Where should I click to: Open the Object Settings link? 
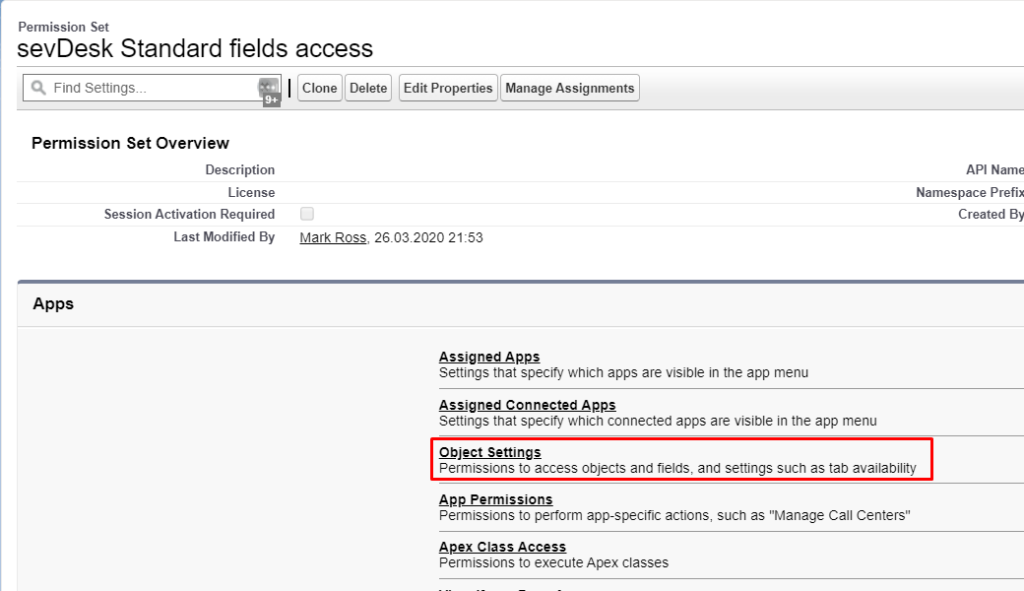click(490, 453)
